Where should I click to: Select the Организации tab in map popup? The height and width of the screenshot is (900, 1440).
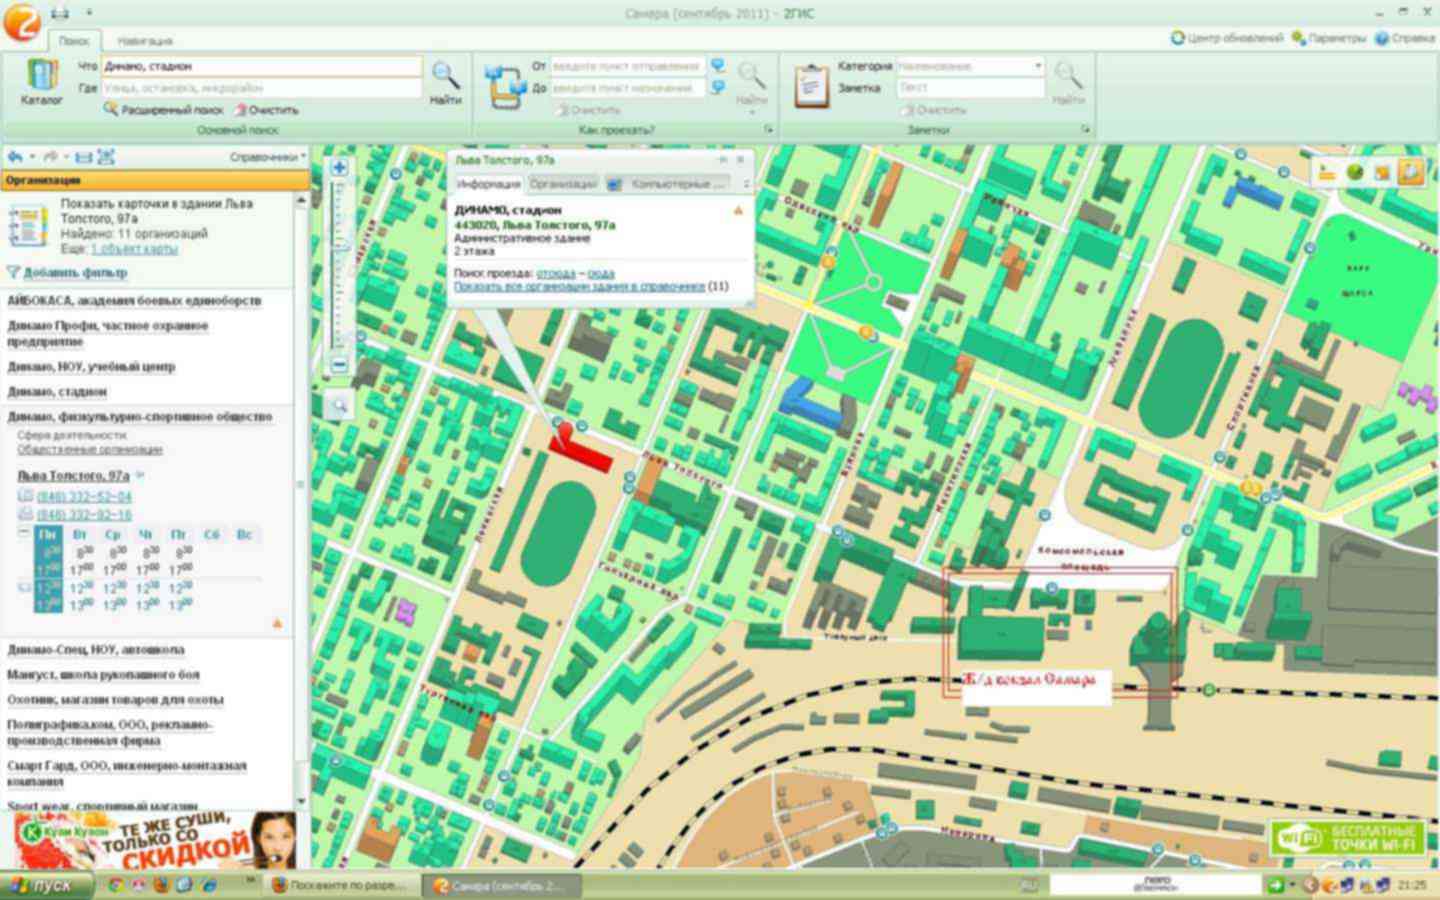click(562, 184)
